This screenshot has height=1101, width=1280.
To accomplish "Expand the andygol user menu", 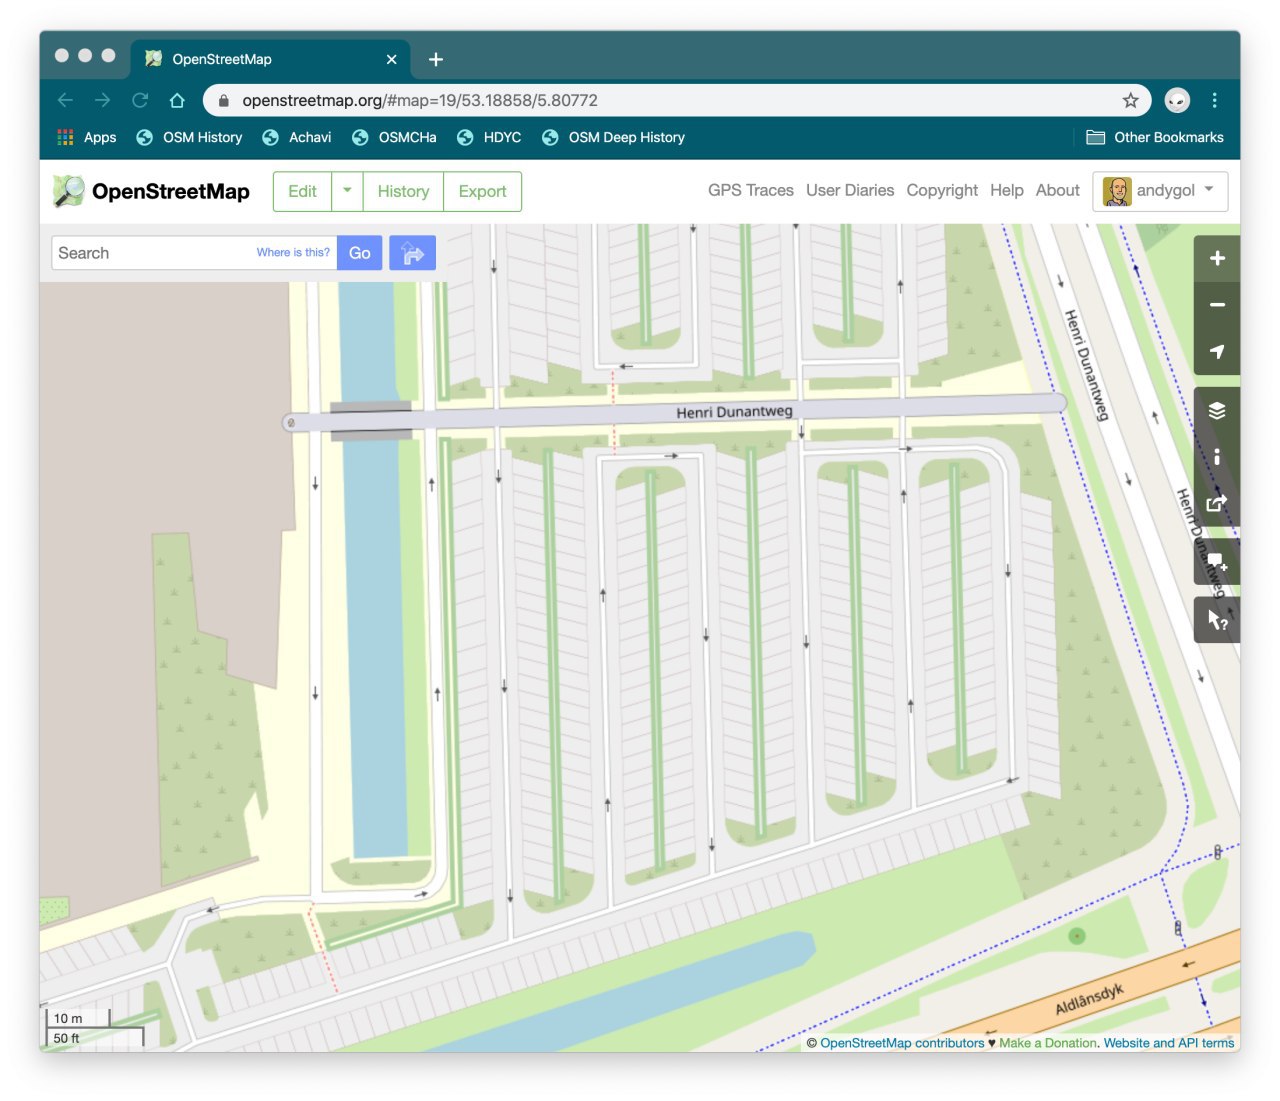I will [x=1160, y=191].
